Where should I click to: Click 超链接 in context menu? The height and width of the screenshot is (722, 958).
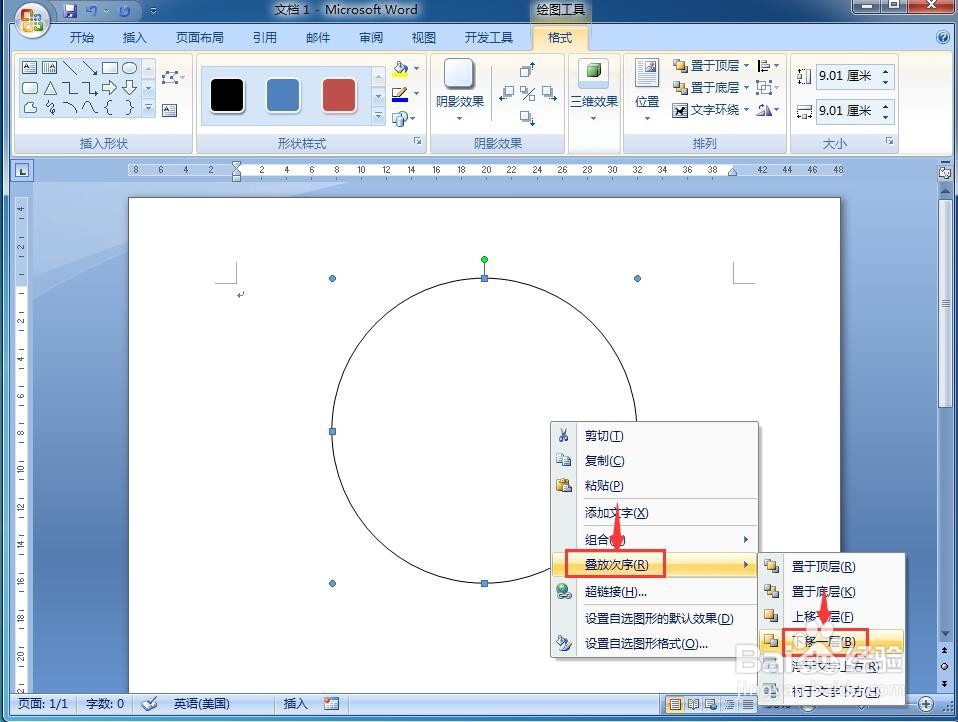coord(654,592)
